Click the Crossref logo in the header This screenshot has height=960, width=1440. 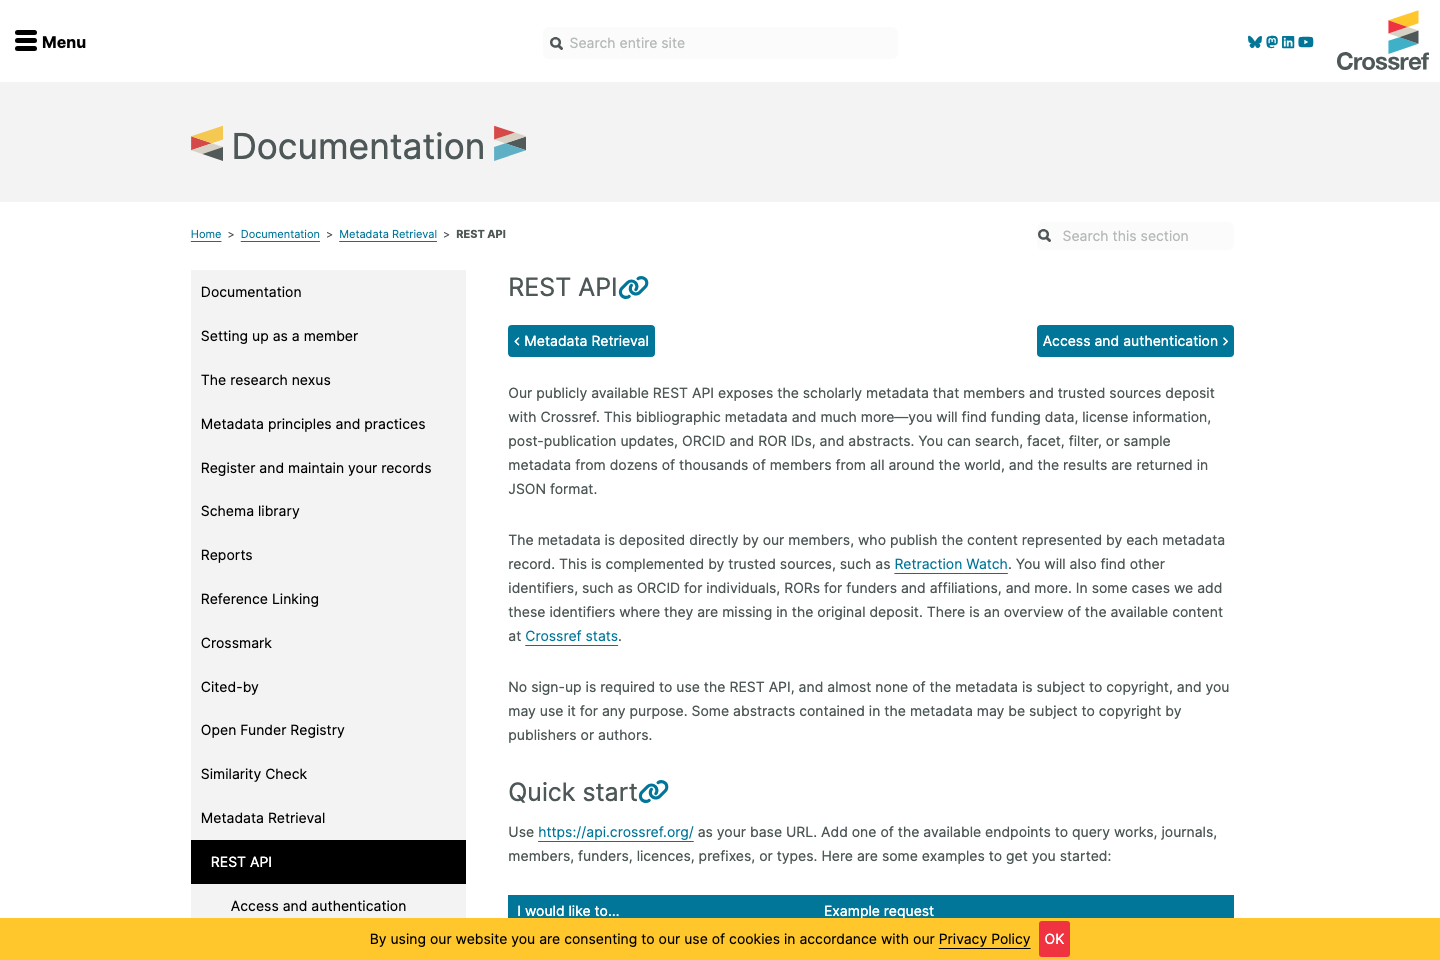pyautogui.click(x=1383, y=40)
